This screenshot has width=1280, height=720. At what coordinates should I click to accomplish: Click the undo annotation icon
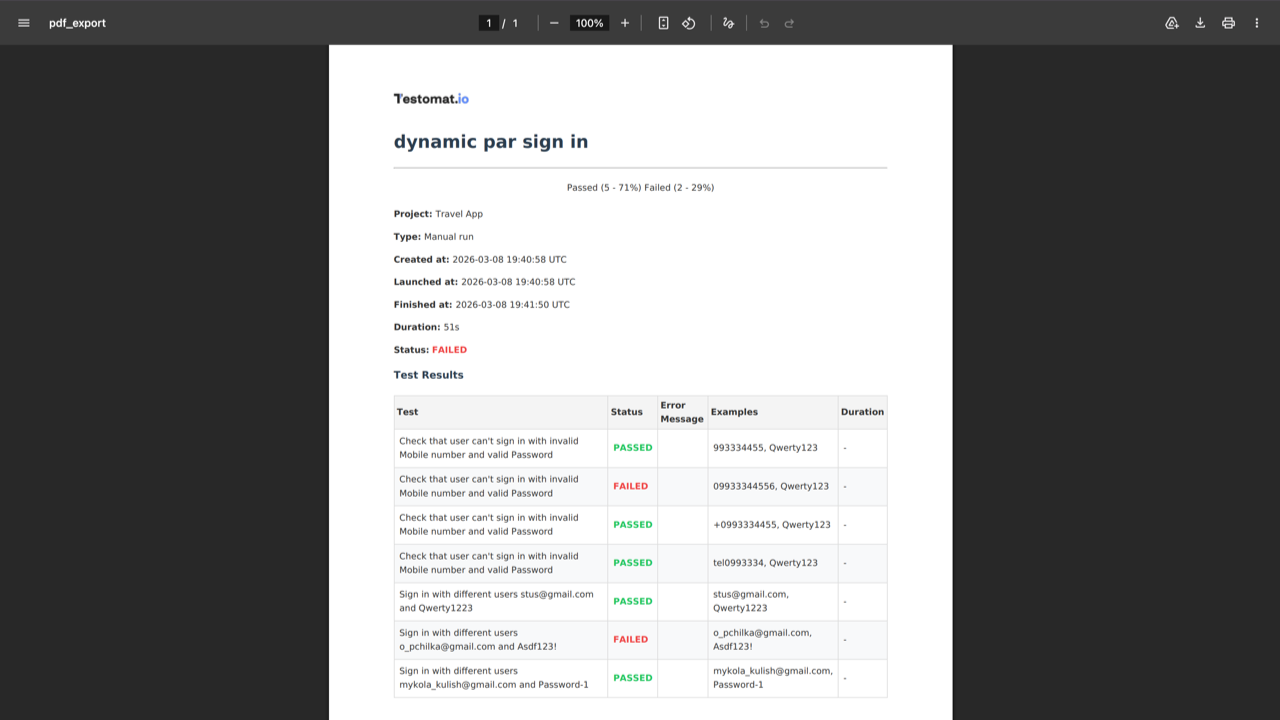763,22
